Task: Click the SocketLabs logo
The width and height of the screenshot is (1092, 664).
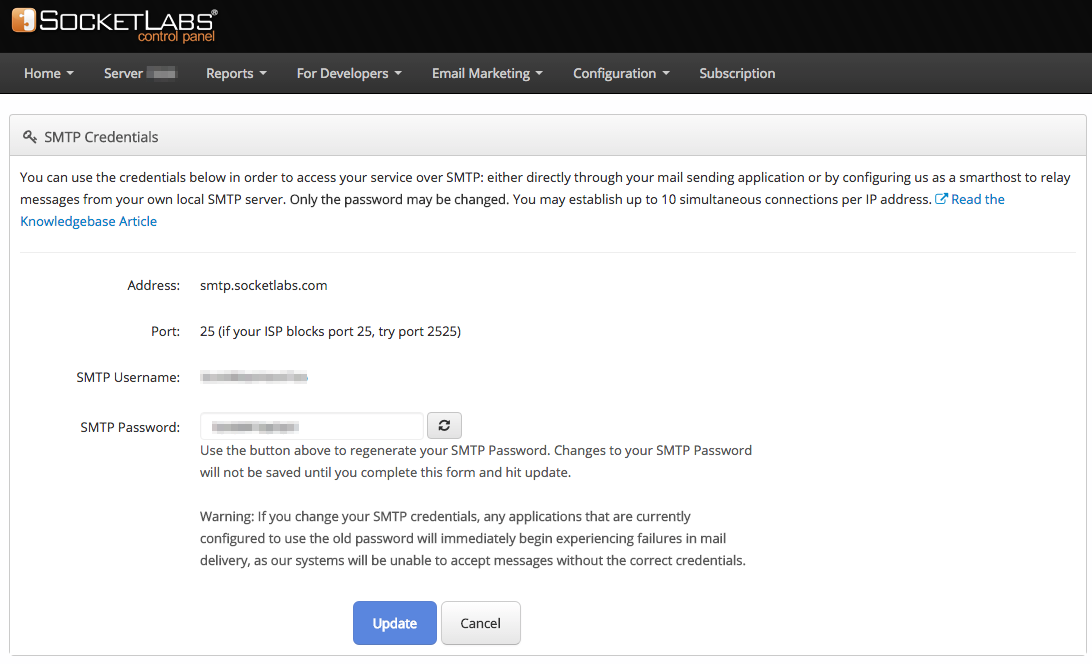Action: pos(115,25)
